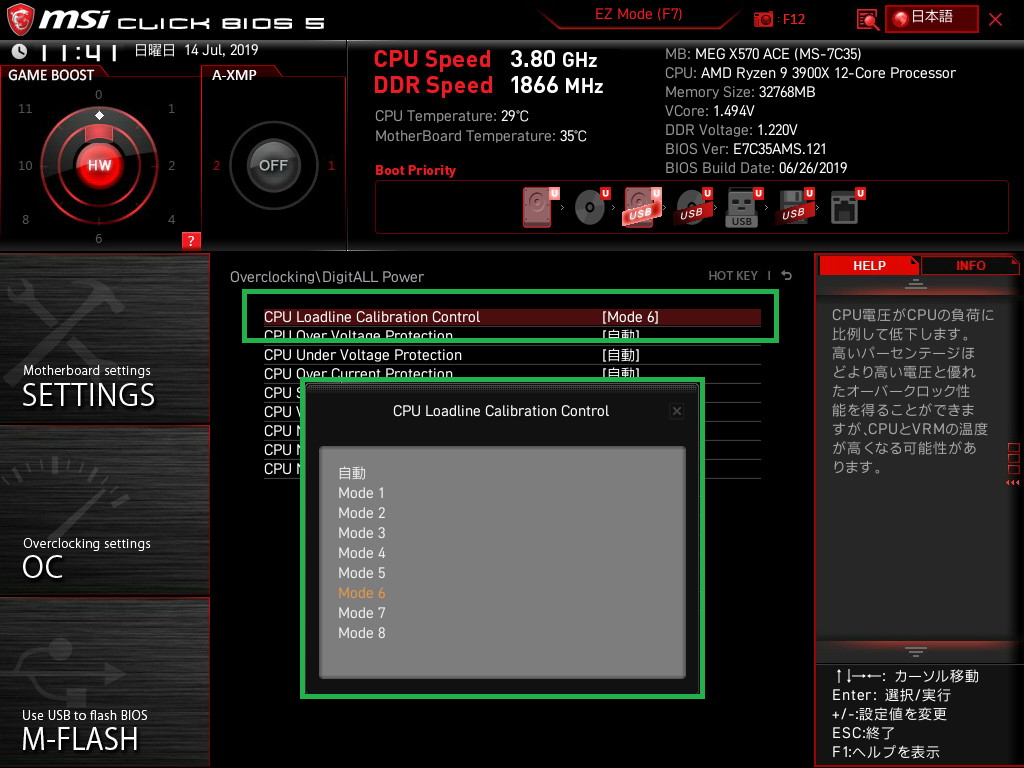Viewport: 1024px width, 768px height.
Task: Open CPU Over Voltage Protection setting
Action: pyautogui.click(x=512, y=334)
